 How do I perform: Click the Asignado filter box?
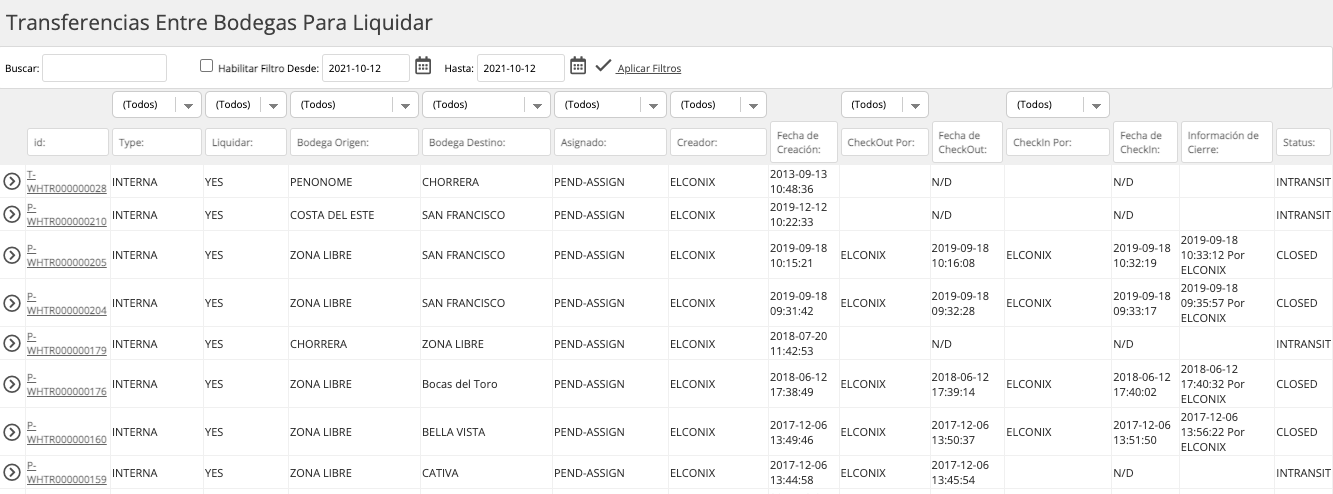point(610,142)
